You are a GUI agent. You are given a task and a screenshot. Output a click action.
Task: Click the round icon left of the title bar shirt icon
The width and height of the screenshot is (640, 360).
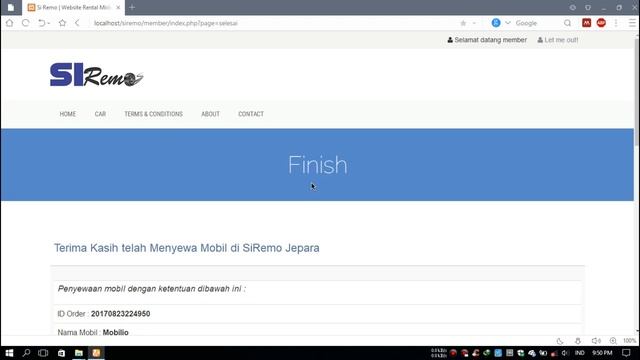click(x=573, y=8)
